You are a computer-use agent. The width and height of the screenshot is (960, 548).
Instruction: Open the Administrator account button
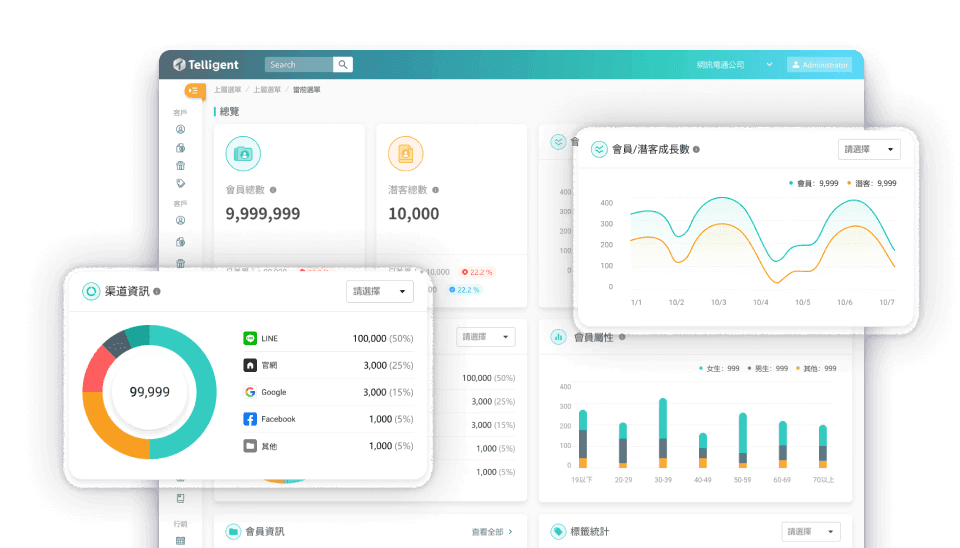pos(819,64)
